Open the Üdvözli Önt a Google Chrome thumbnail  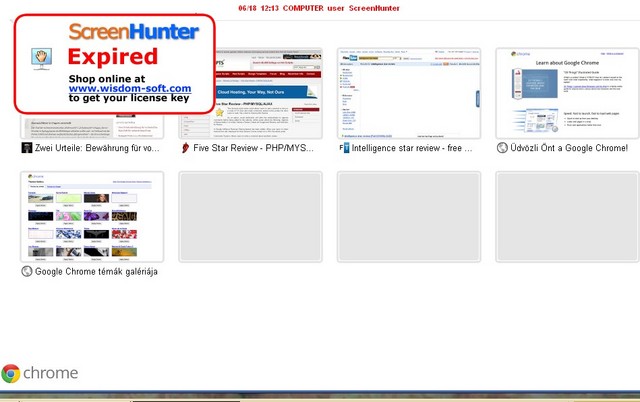point(567,93)
